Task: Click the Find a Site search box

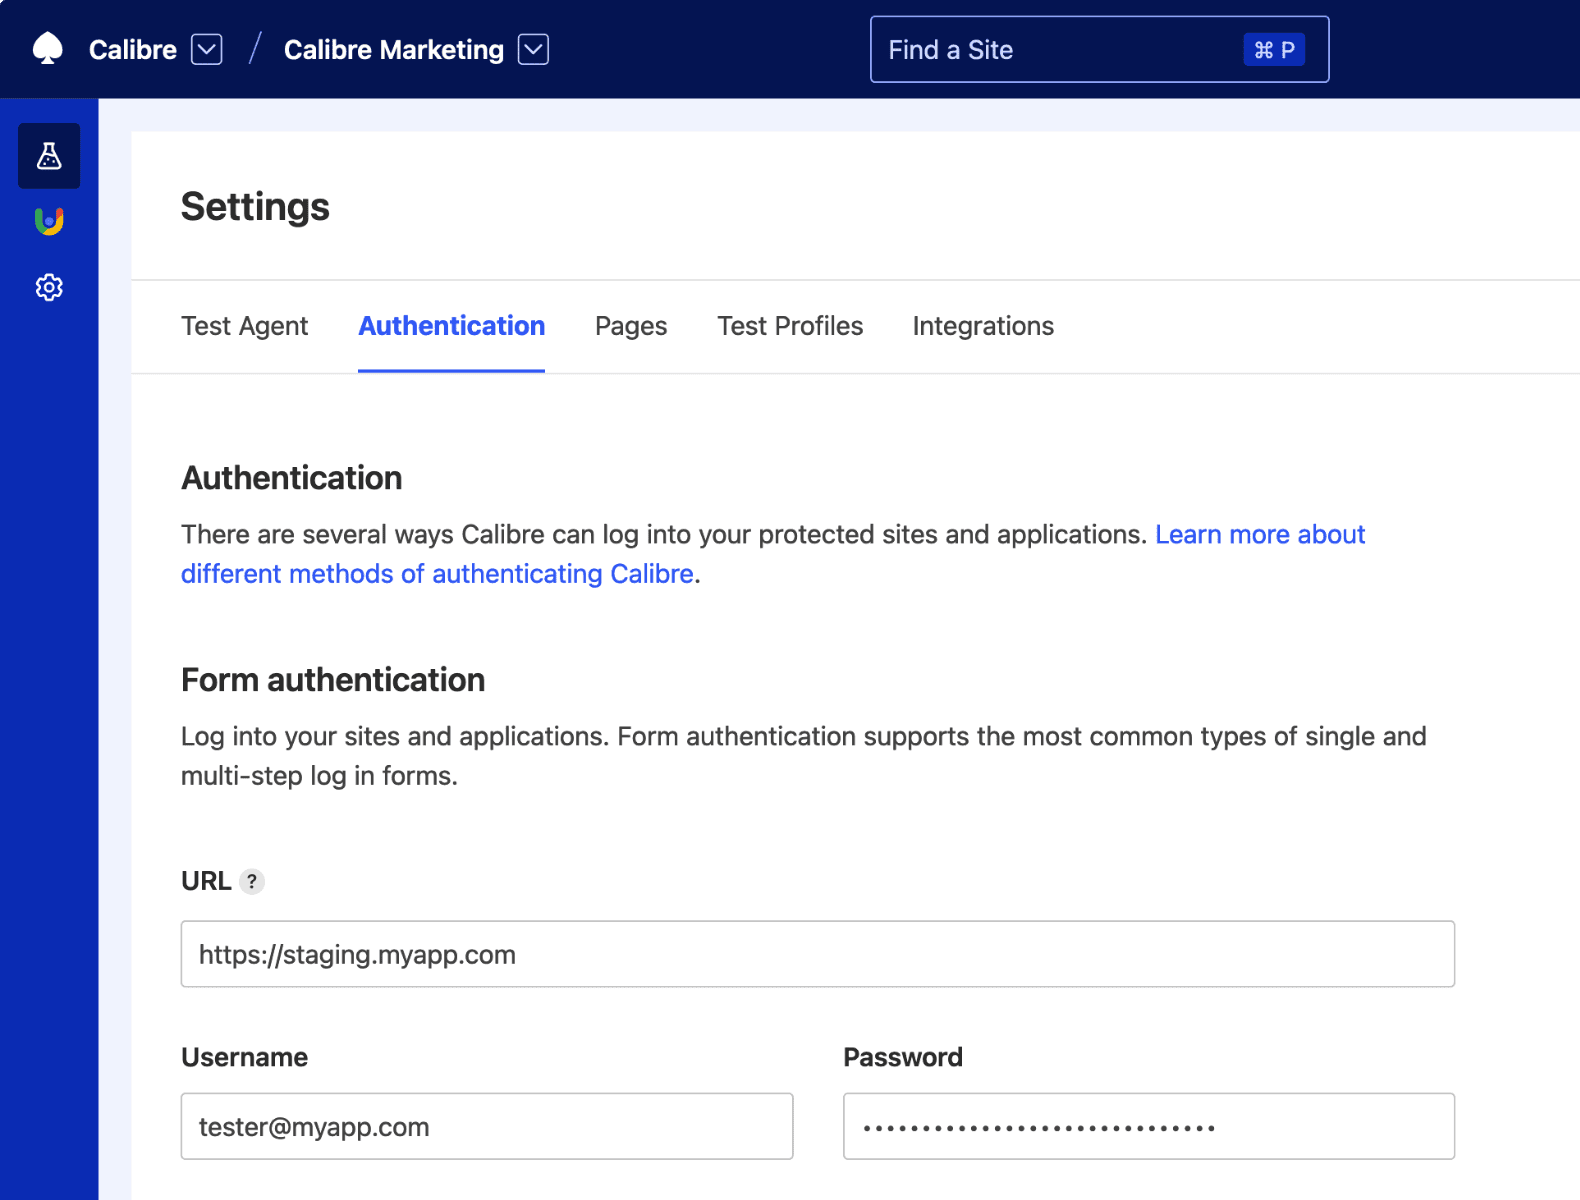Action: coord(1050,50)
